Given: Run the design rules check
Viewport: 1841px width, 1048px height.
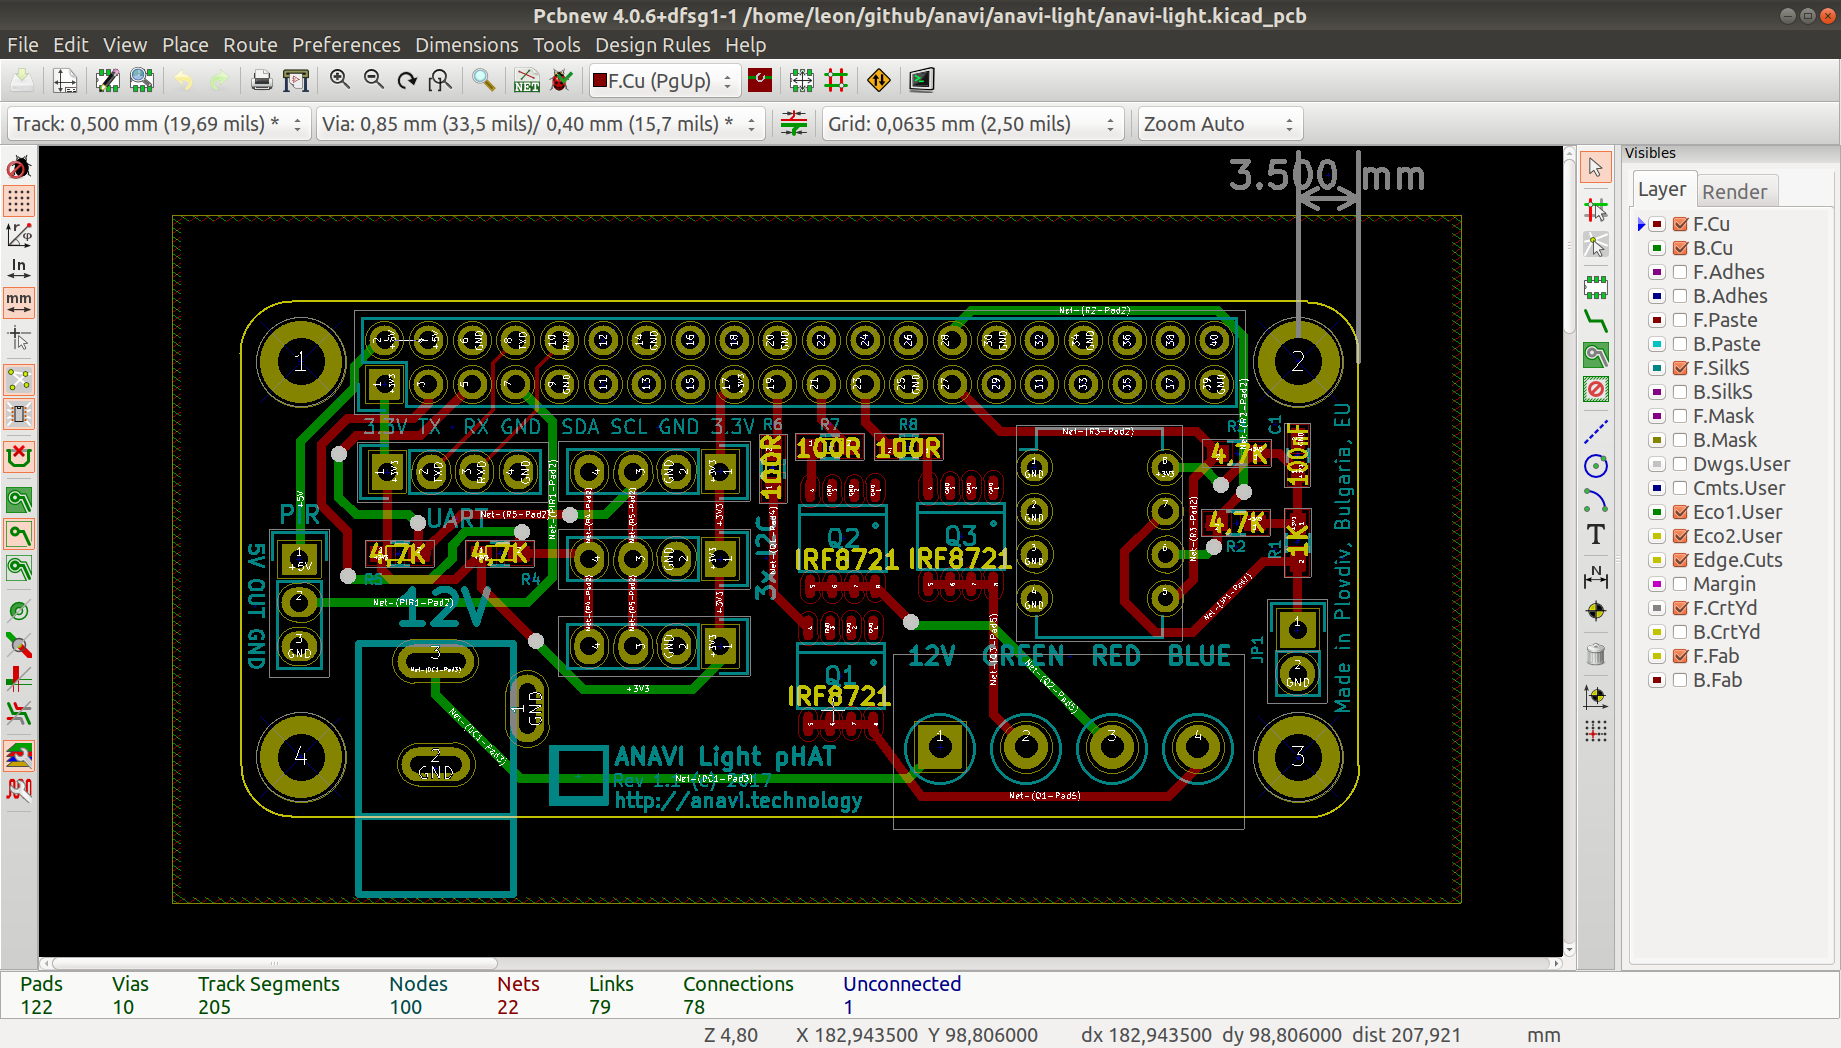Looking at the screenshot, I should [561, 80].
